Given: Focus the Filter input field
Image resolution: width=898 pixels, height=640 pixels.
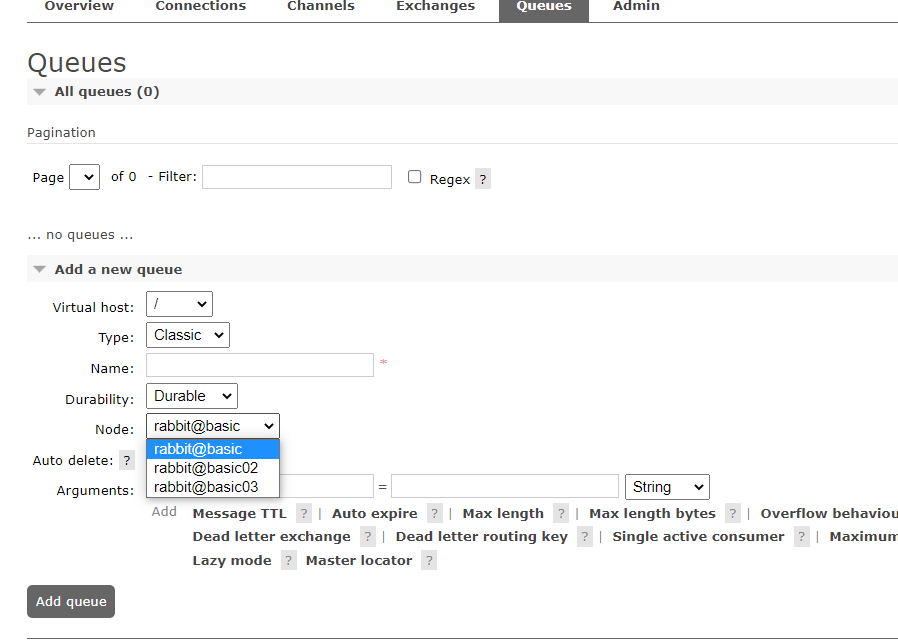Looking at the screenshot, I should pyautogui.click(x=297, y=177).
